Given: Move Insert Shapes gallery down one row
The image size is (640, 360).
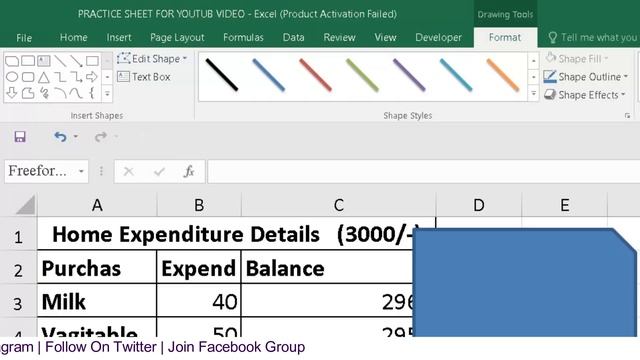Looking at the screenshot, I should point(107,77).
